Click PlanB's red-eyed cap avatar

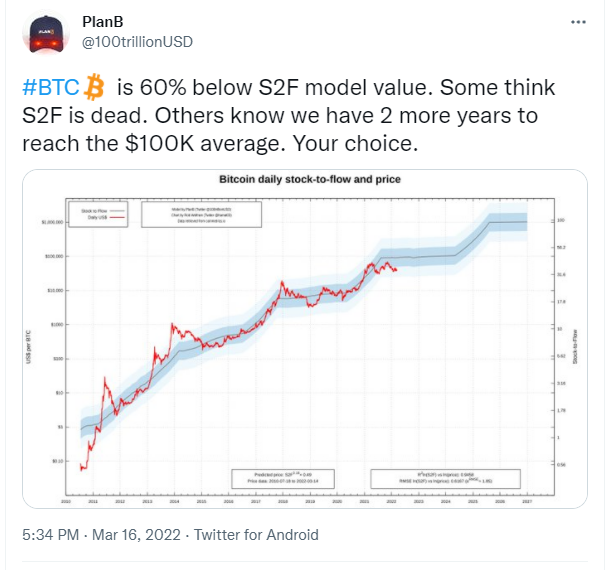click(x=46, y=33)
